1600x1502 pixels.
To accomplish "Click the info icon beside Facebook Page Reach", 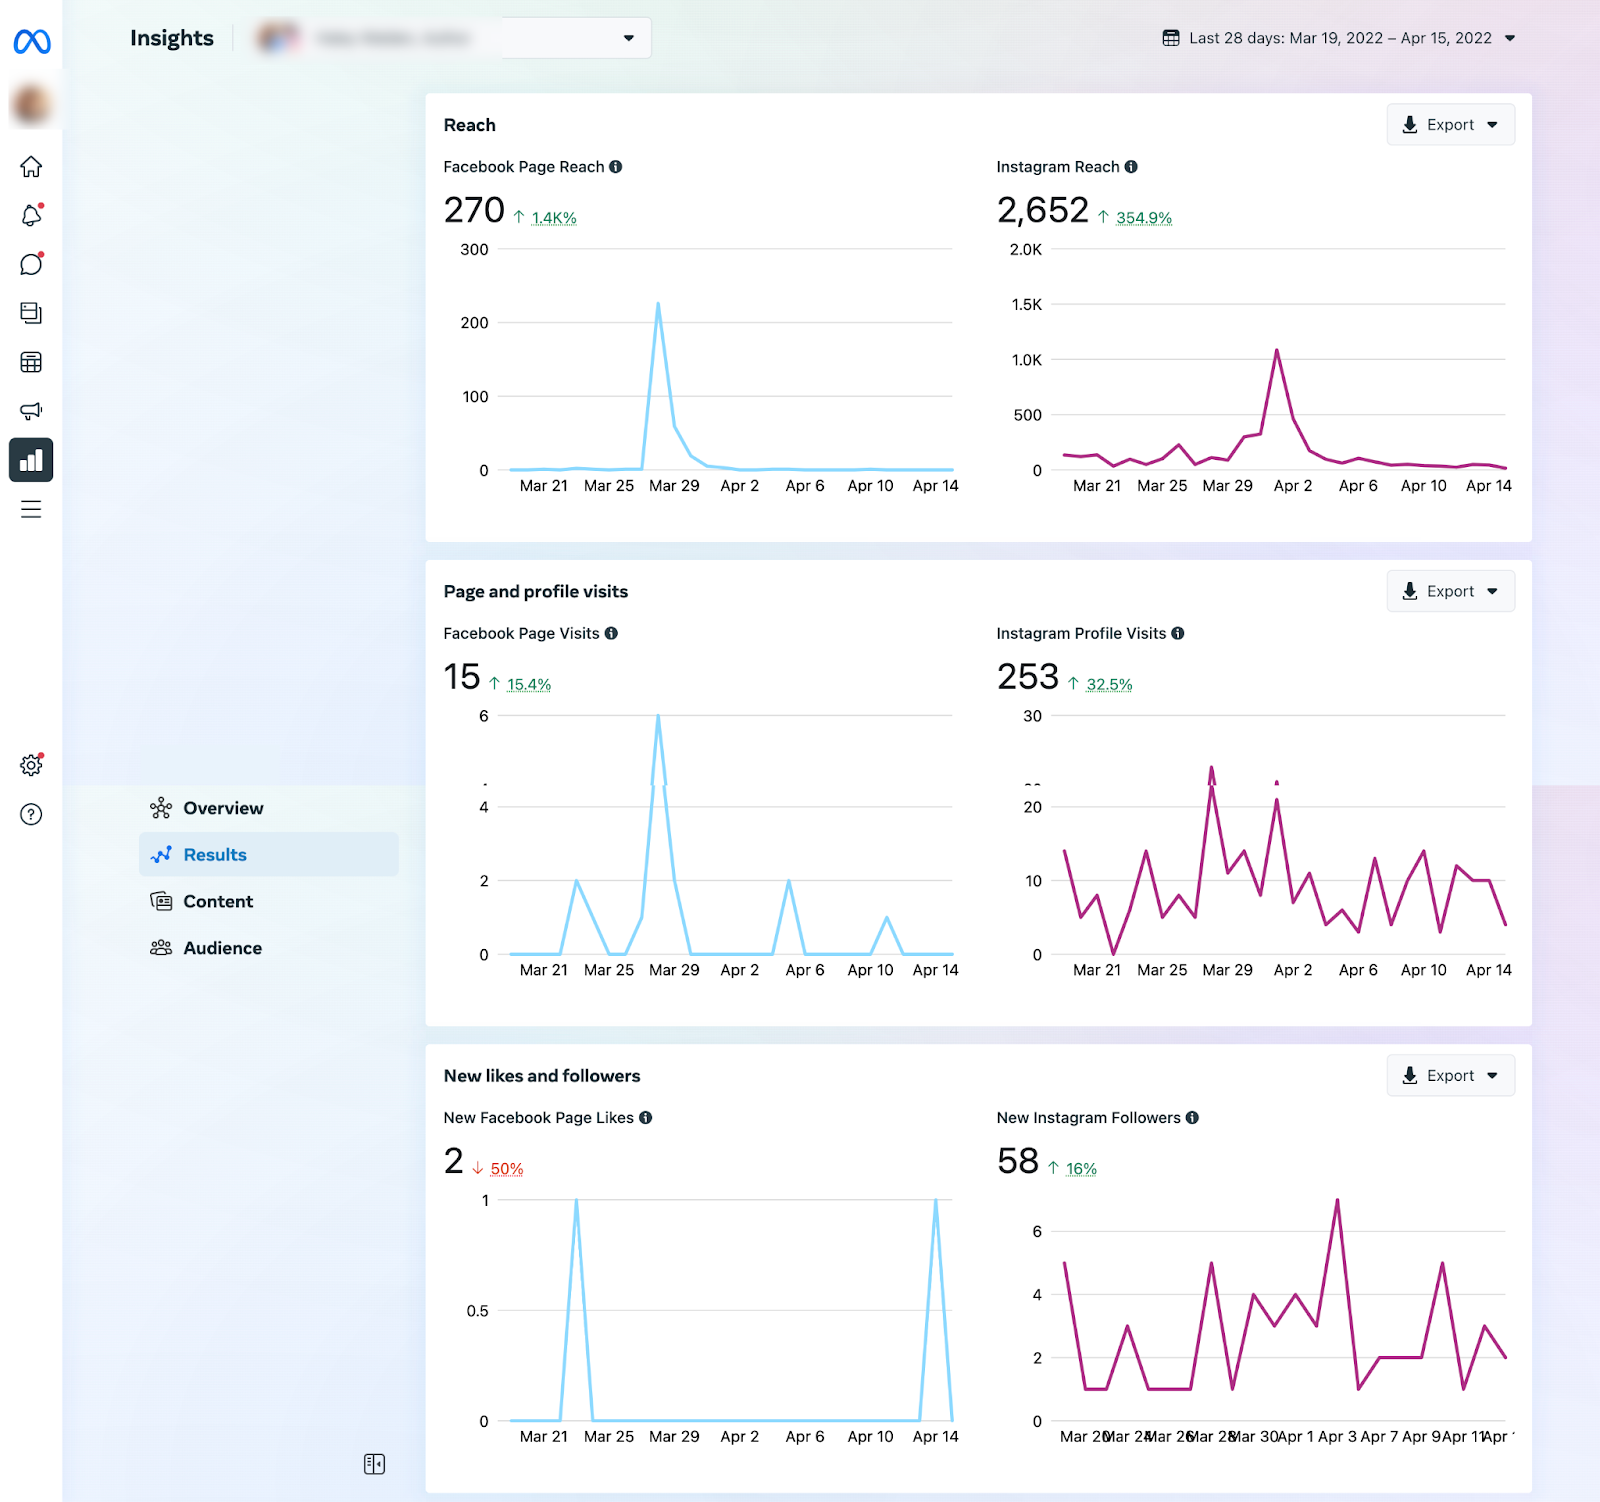I will [616, 167].
